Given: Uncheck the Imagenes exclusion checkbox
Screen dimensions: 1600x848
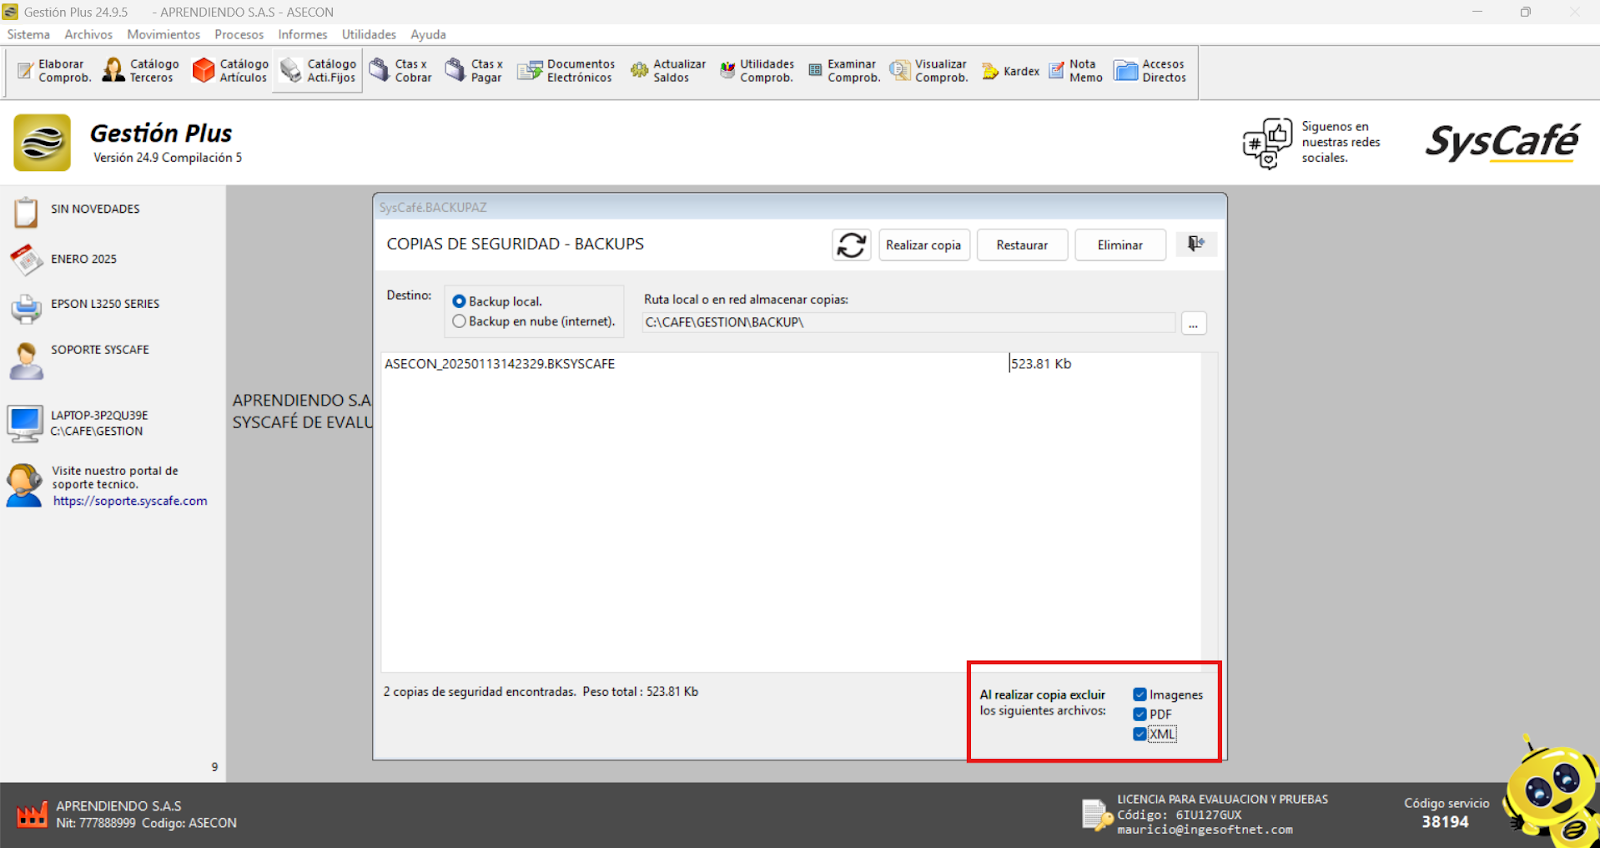Looking at the screenshot, I should pyautogui.click(x=1140, y=695).
